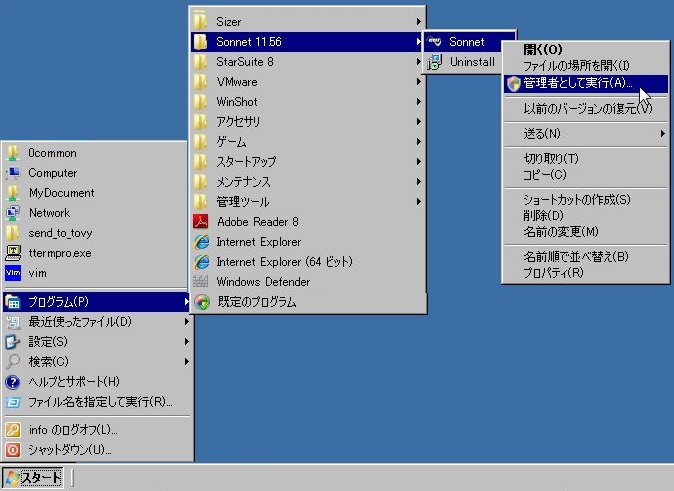The height and width of the screenshot is (491, 674).
Task: Click the Computer icon in Start menu
Action: pos(13,173)
